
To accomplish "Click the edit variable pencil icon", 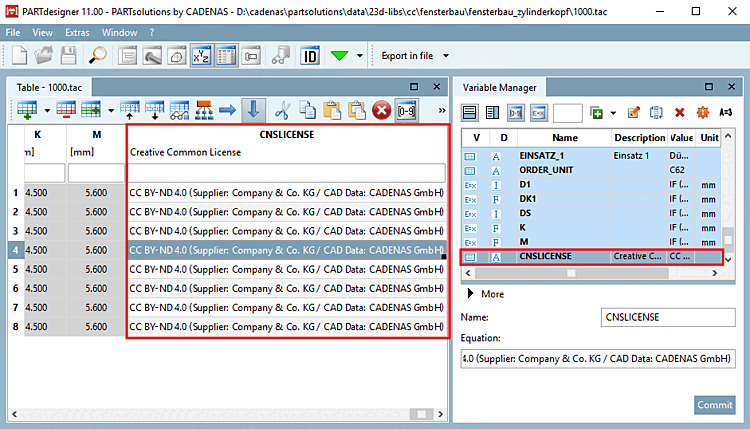I will tap(633, 112).
